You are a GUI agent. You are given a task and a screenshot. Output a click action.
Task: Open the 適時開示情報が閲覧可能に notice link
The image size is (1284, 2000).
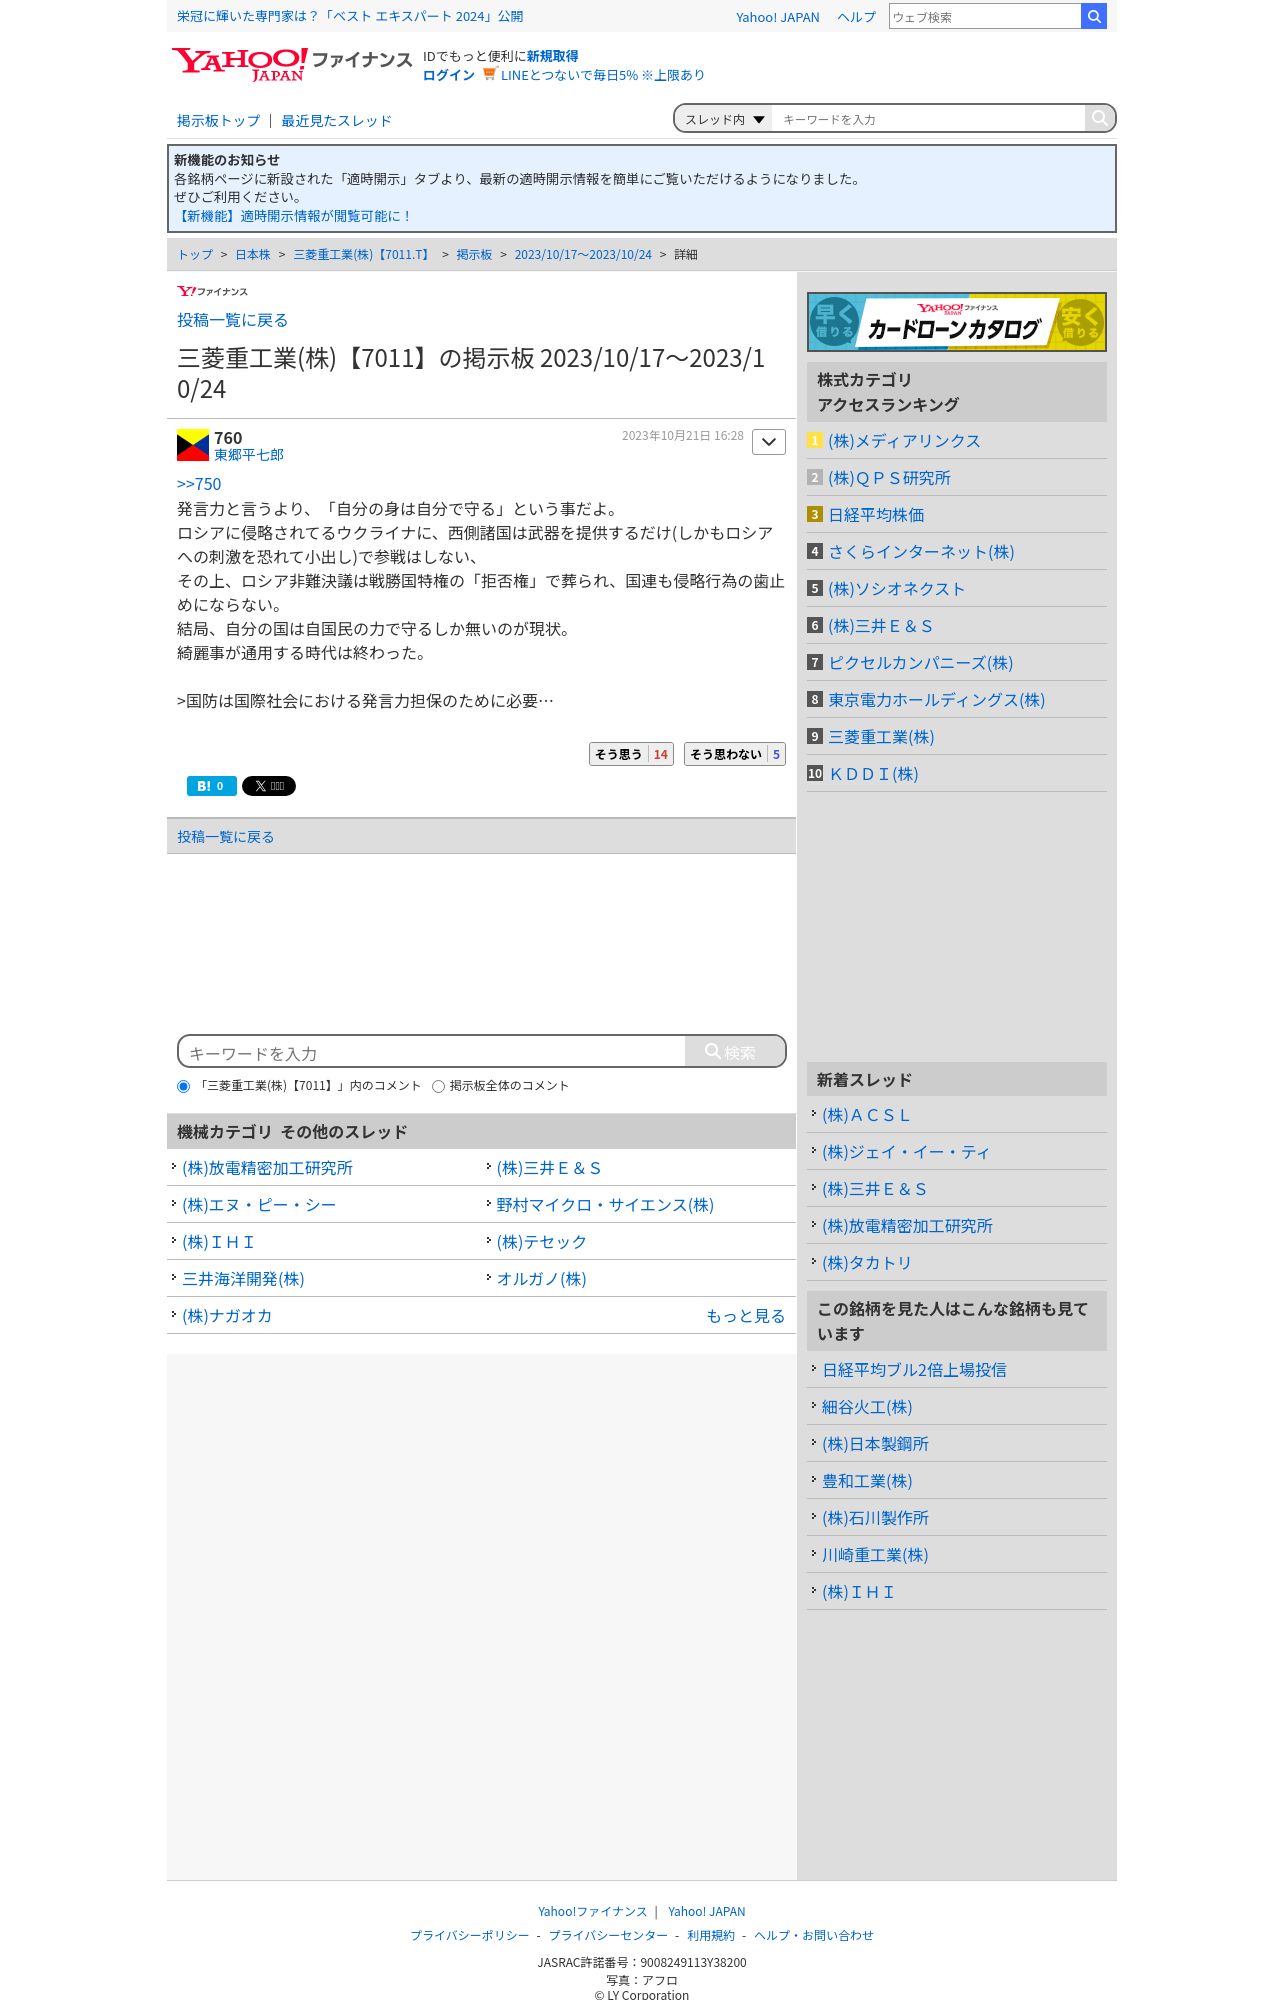coord(294,216)
